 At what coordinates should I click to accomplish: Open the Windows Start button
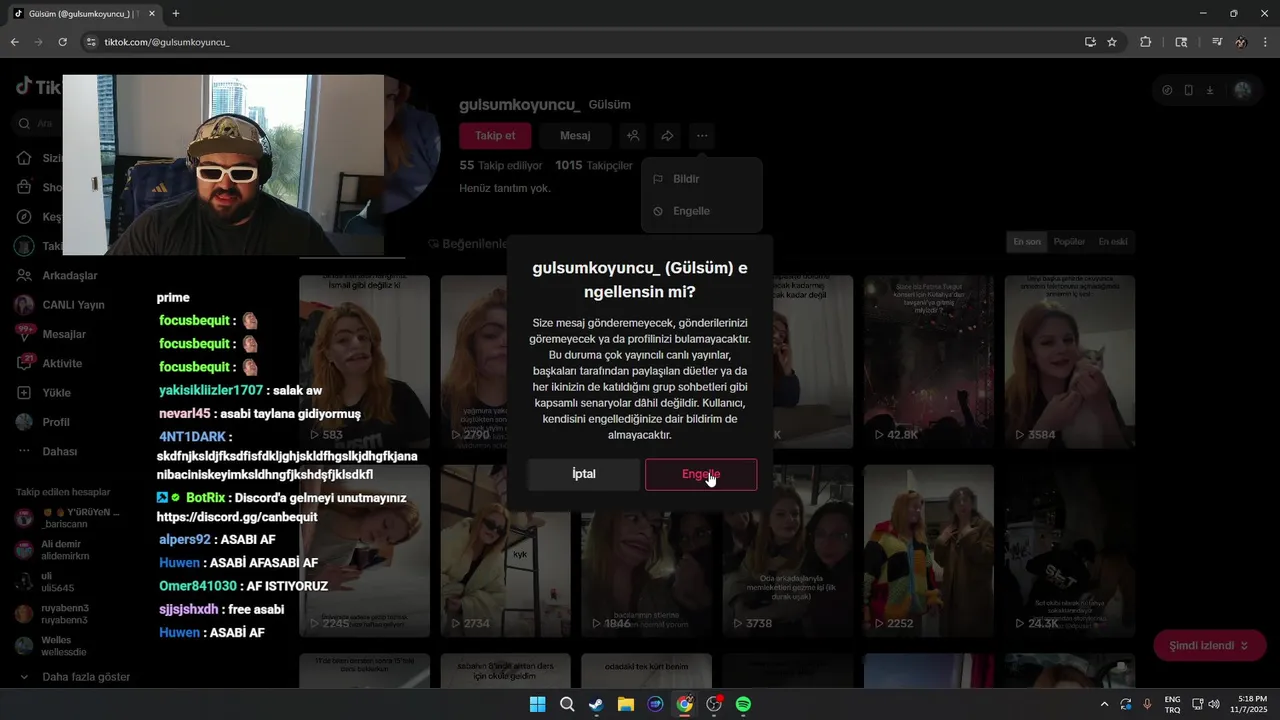point(537,704)
